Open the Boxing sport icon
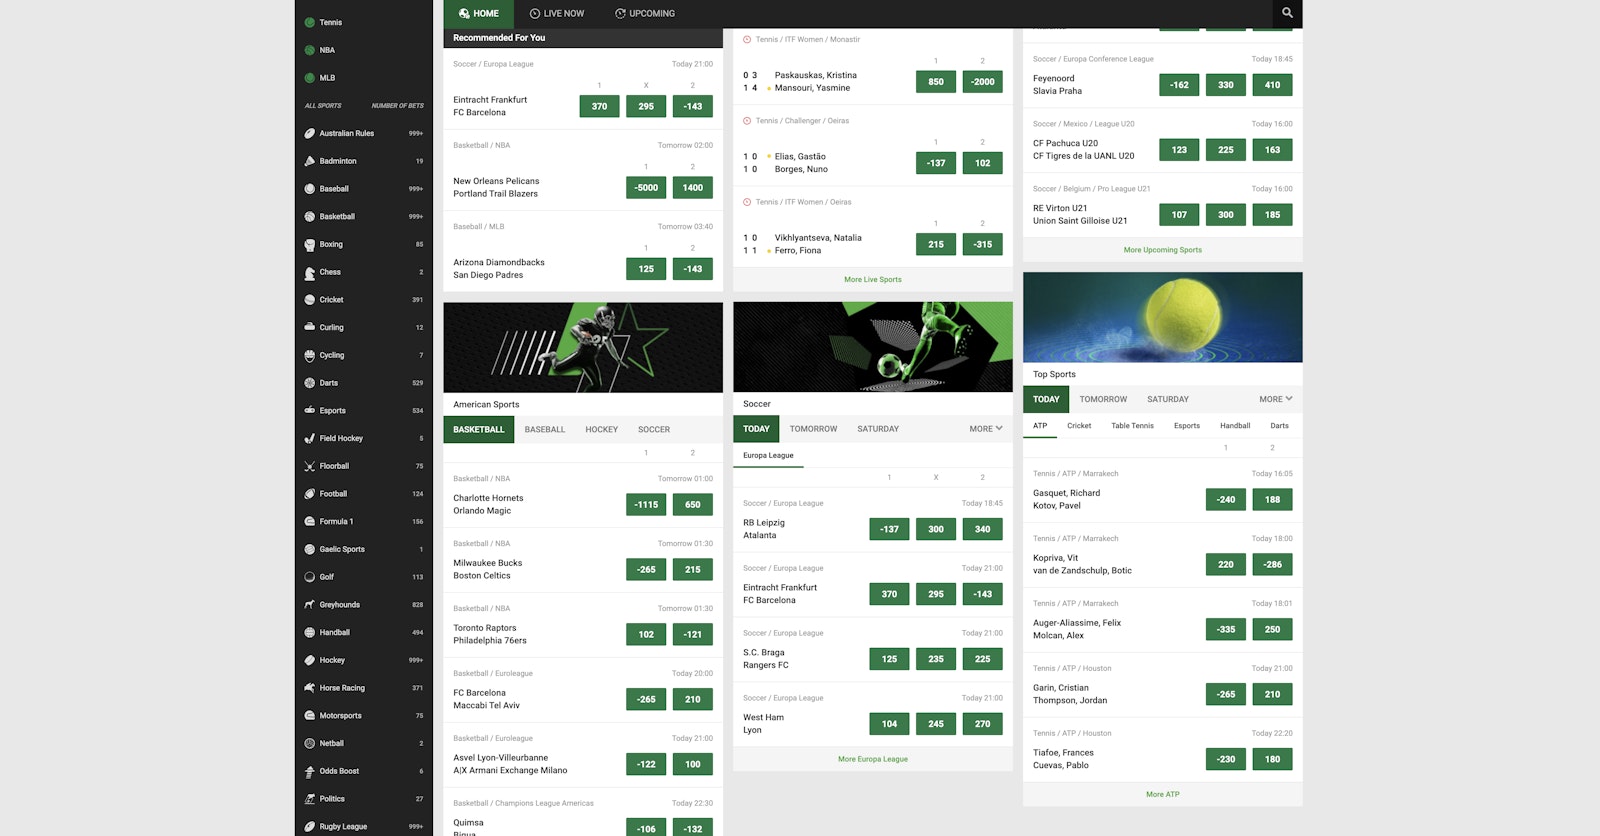 [x=310, y=244]
